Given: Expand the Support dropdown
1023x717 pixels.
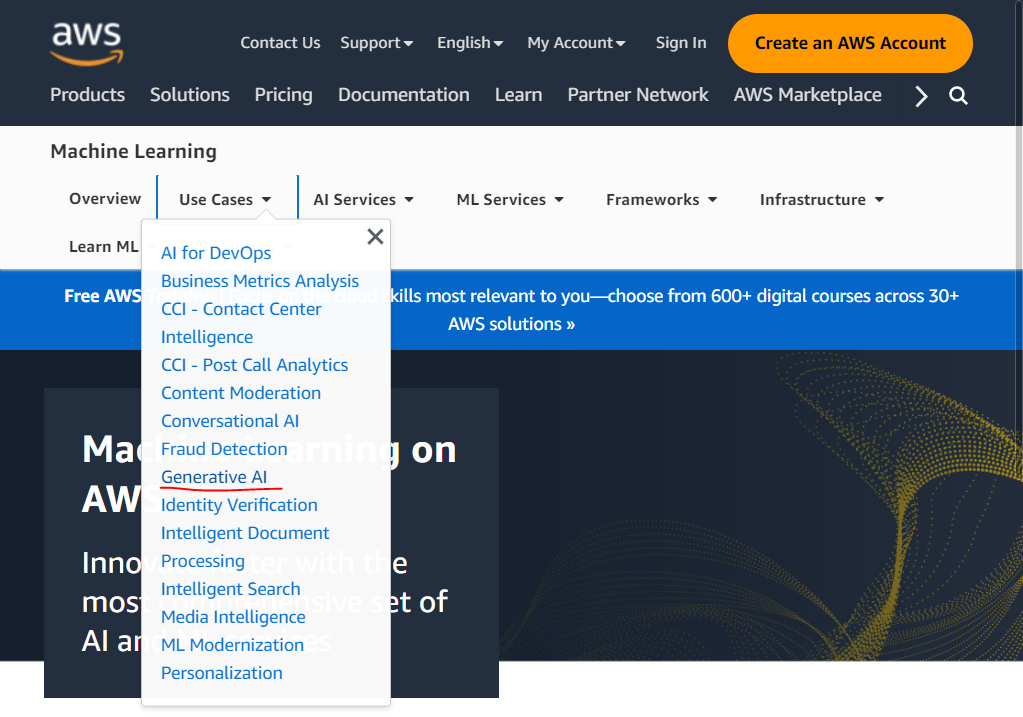Looking at the screenshot, I should pyautogui.click(x=376, y=43).
